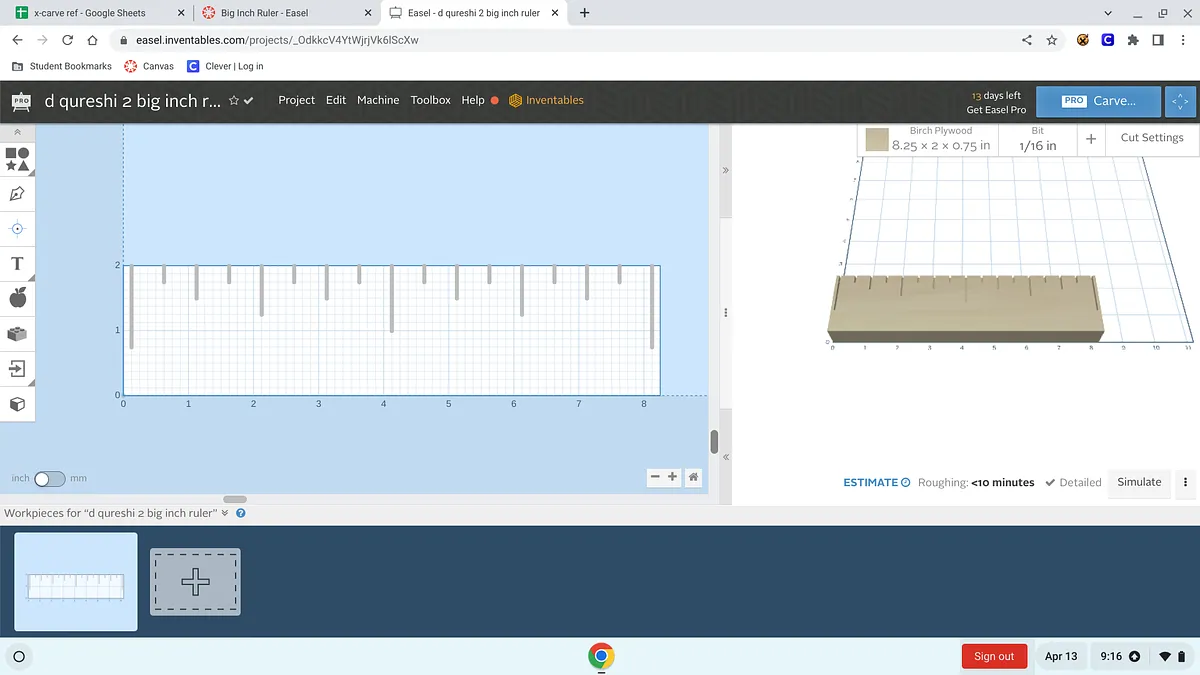Screen dimensions: 1200x675
Task: Open the 3D cube tool
Action: point(17,404)
